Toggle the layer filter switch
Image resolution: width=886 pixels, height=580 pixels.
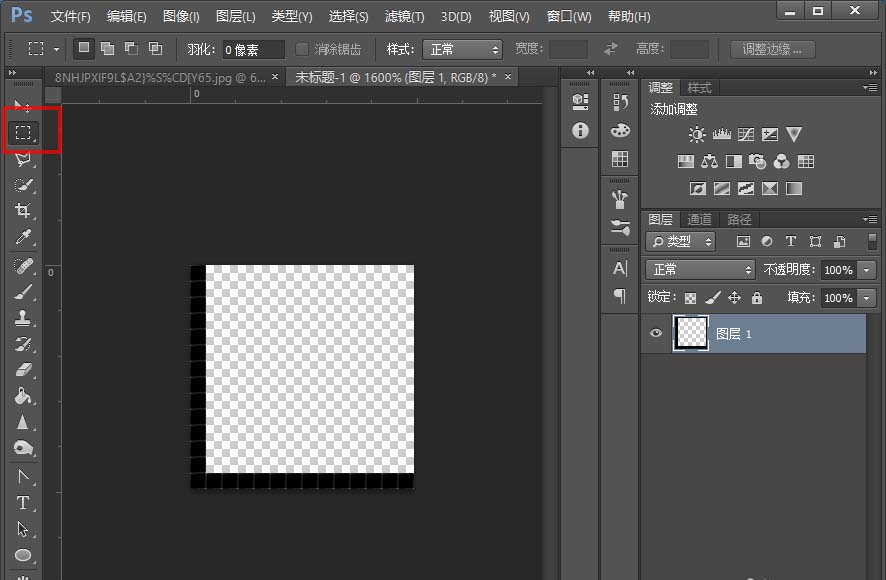pyautogui.click(x=873, y=241)
